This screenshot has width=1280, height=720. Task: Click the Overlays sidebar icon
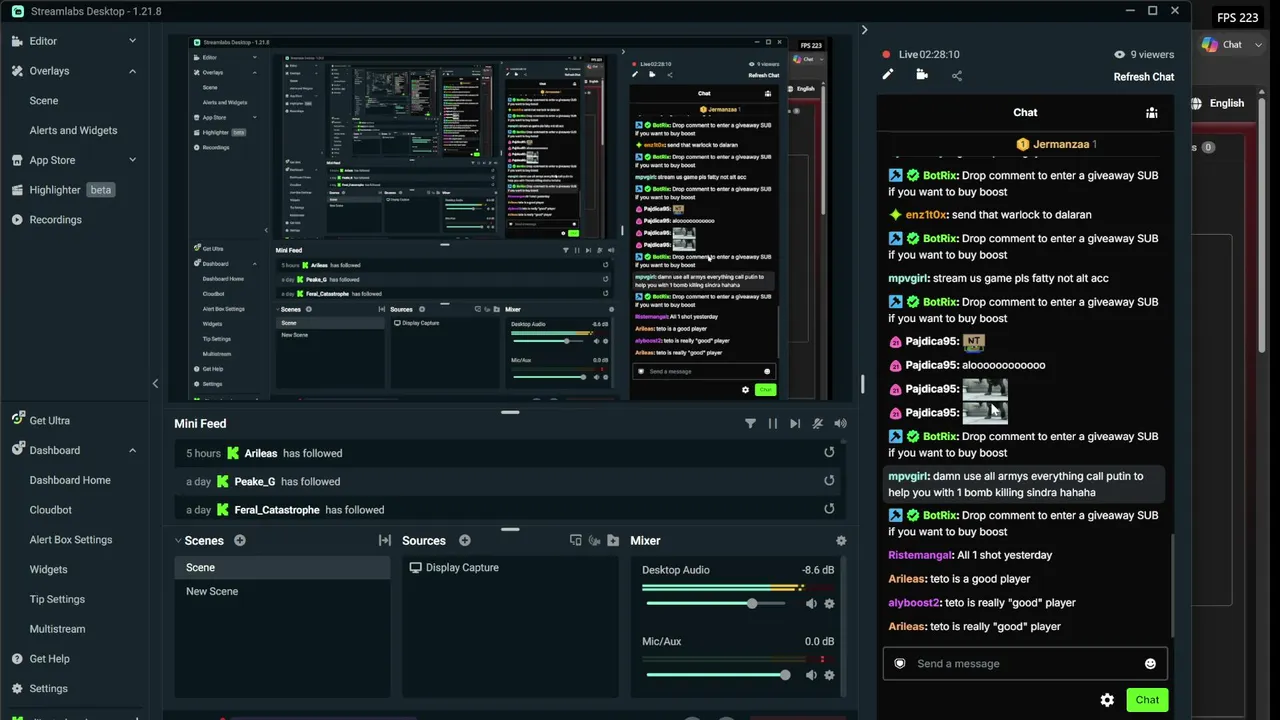(17, 71)
